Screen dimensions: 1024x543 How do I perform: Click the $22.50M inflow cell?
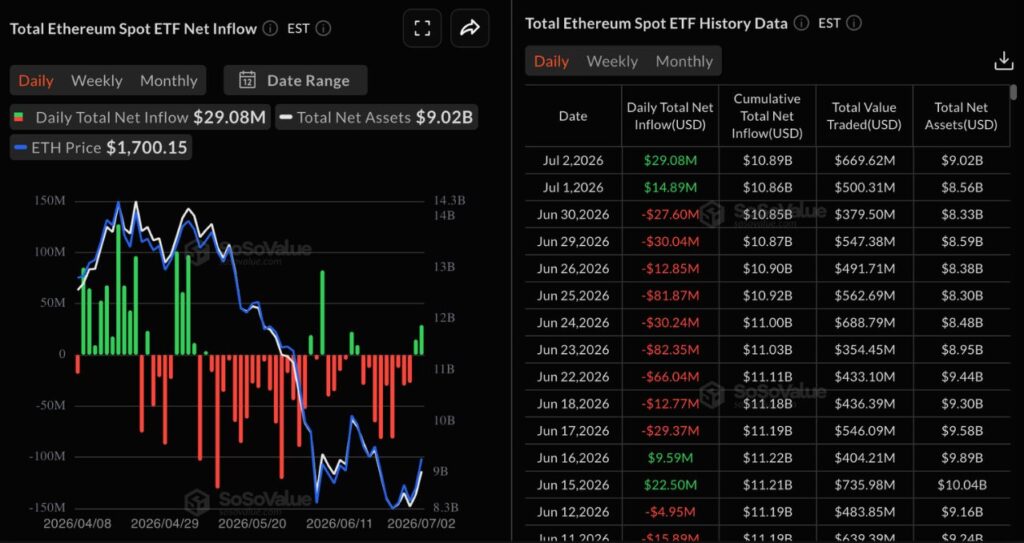[670, 485]
